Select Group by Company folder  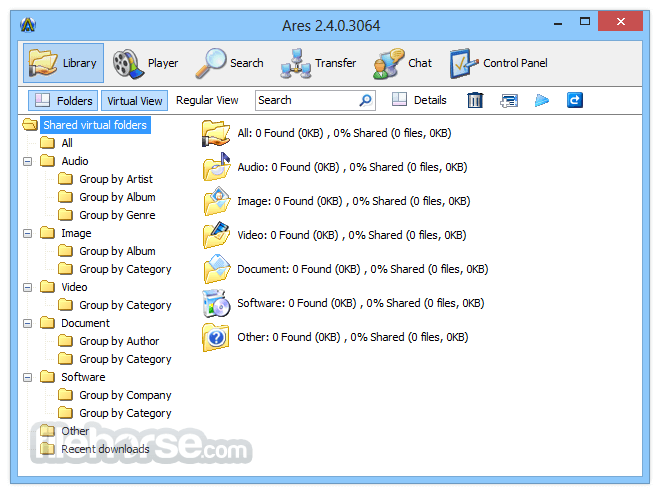pos(125,395)
